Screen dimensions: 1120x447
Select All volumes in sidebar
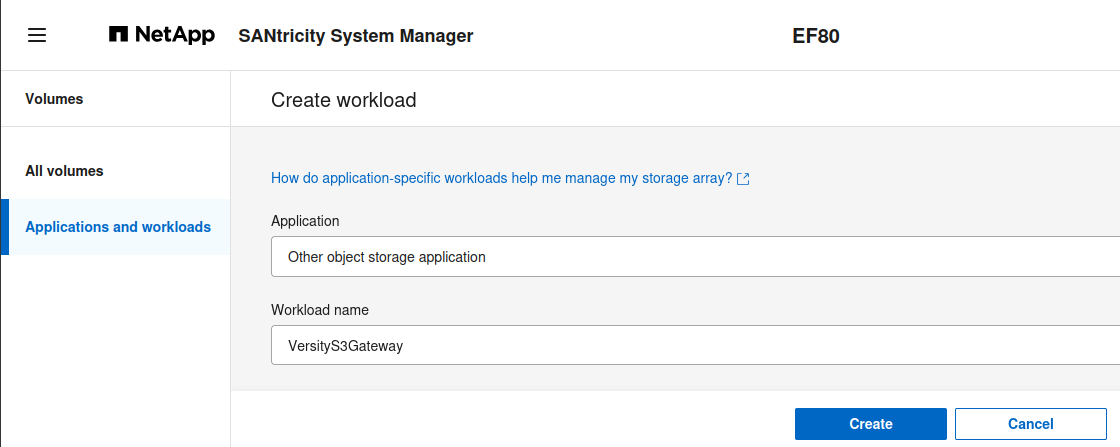point(64,171)
